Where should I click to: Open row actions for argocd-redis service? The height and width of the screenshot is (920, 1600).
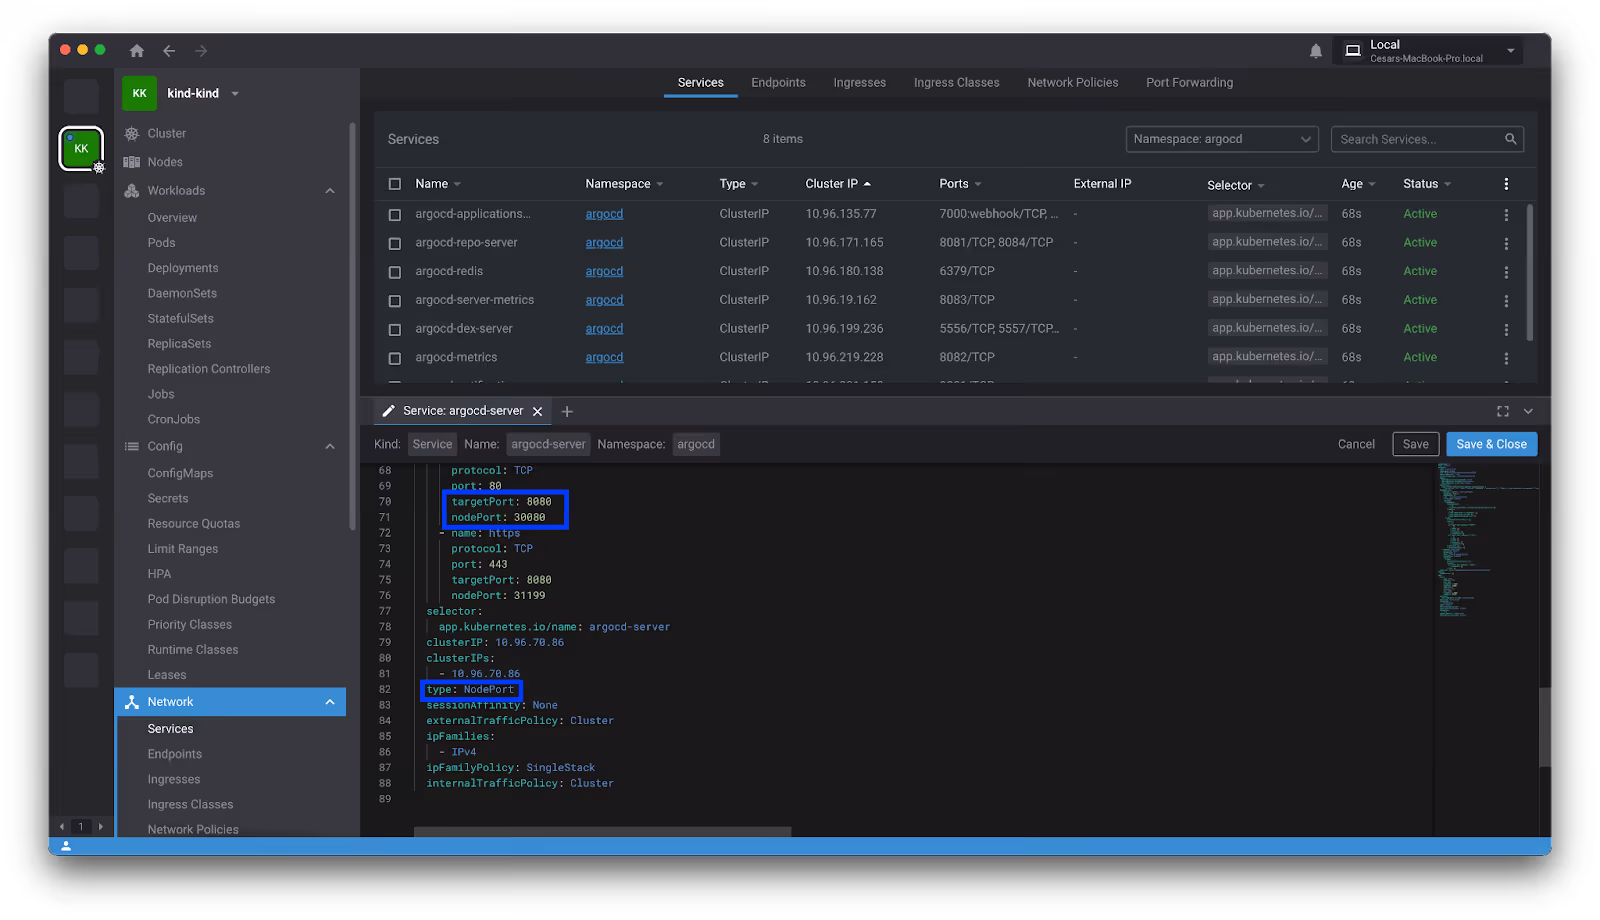[1506, 272]
